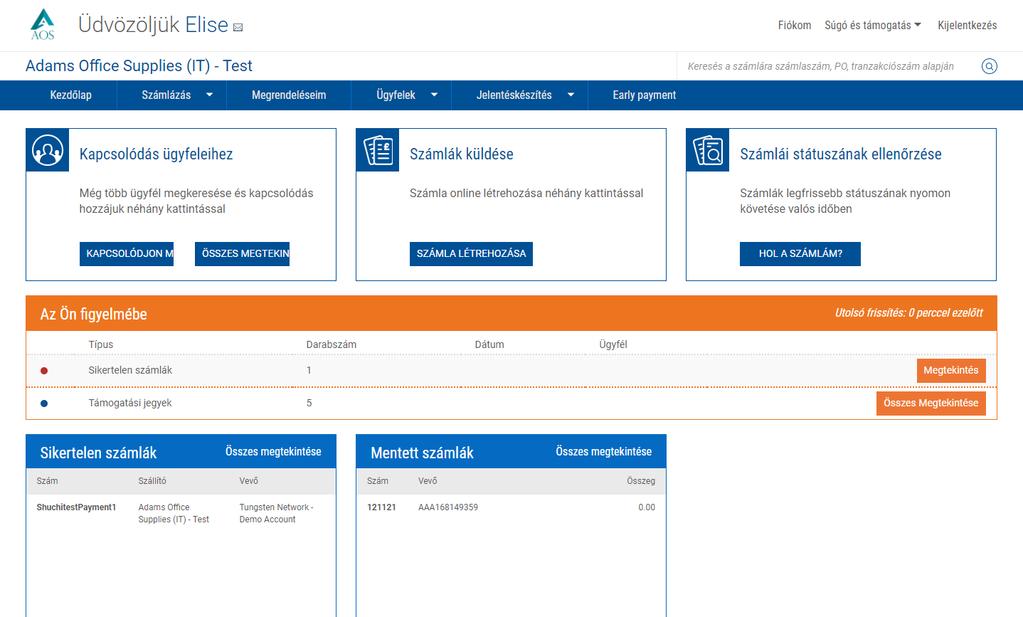Click buyer AAA168149359
The width and height of the screenshot is (1023, 617).
[448, 507]
